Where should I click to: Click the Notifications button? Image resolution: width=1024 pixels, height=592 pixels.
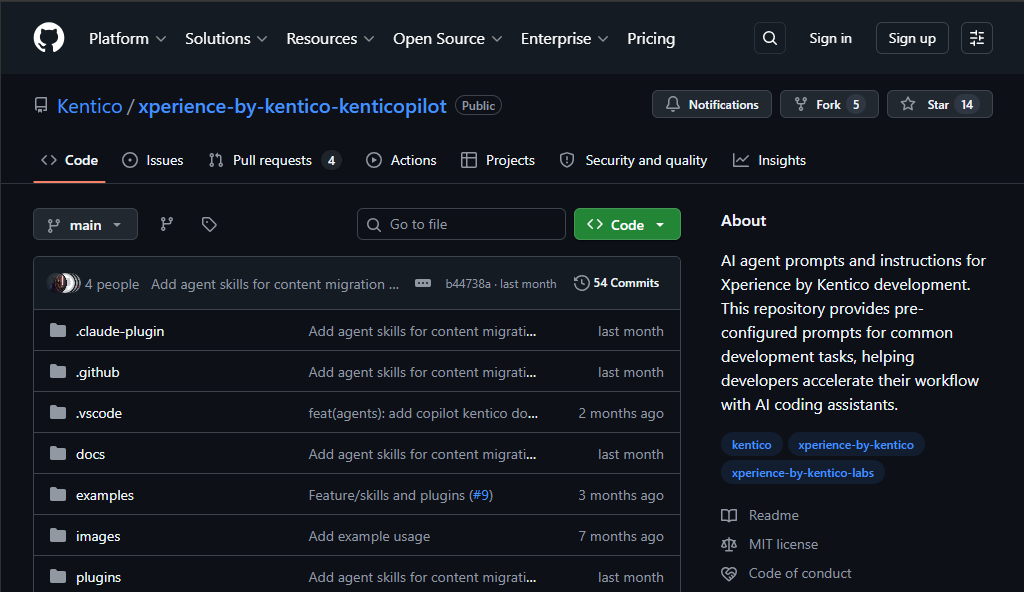(x=711, y=104)
